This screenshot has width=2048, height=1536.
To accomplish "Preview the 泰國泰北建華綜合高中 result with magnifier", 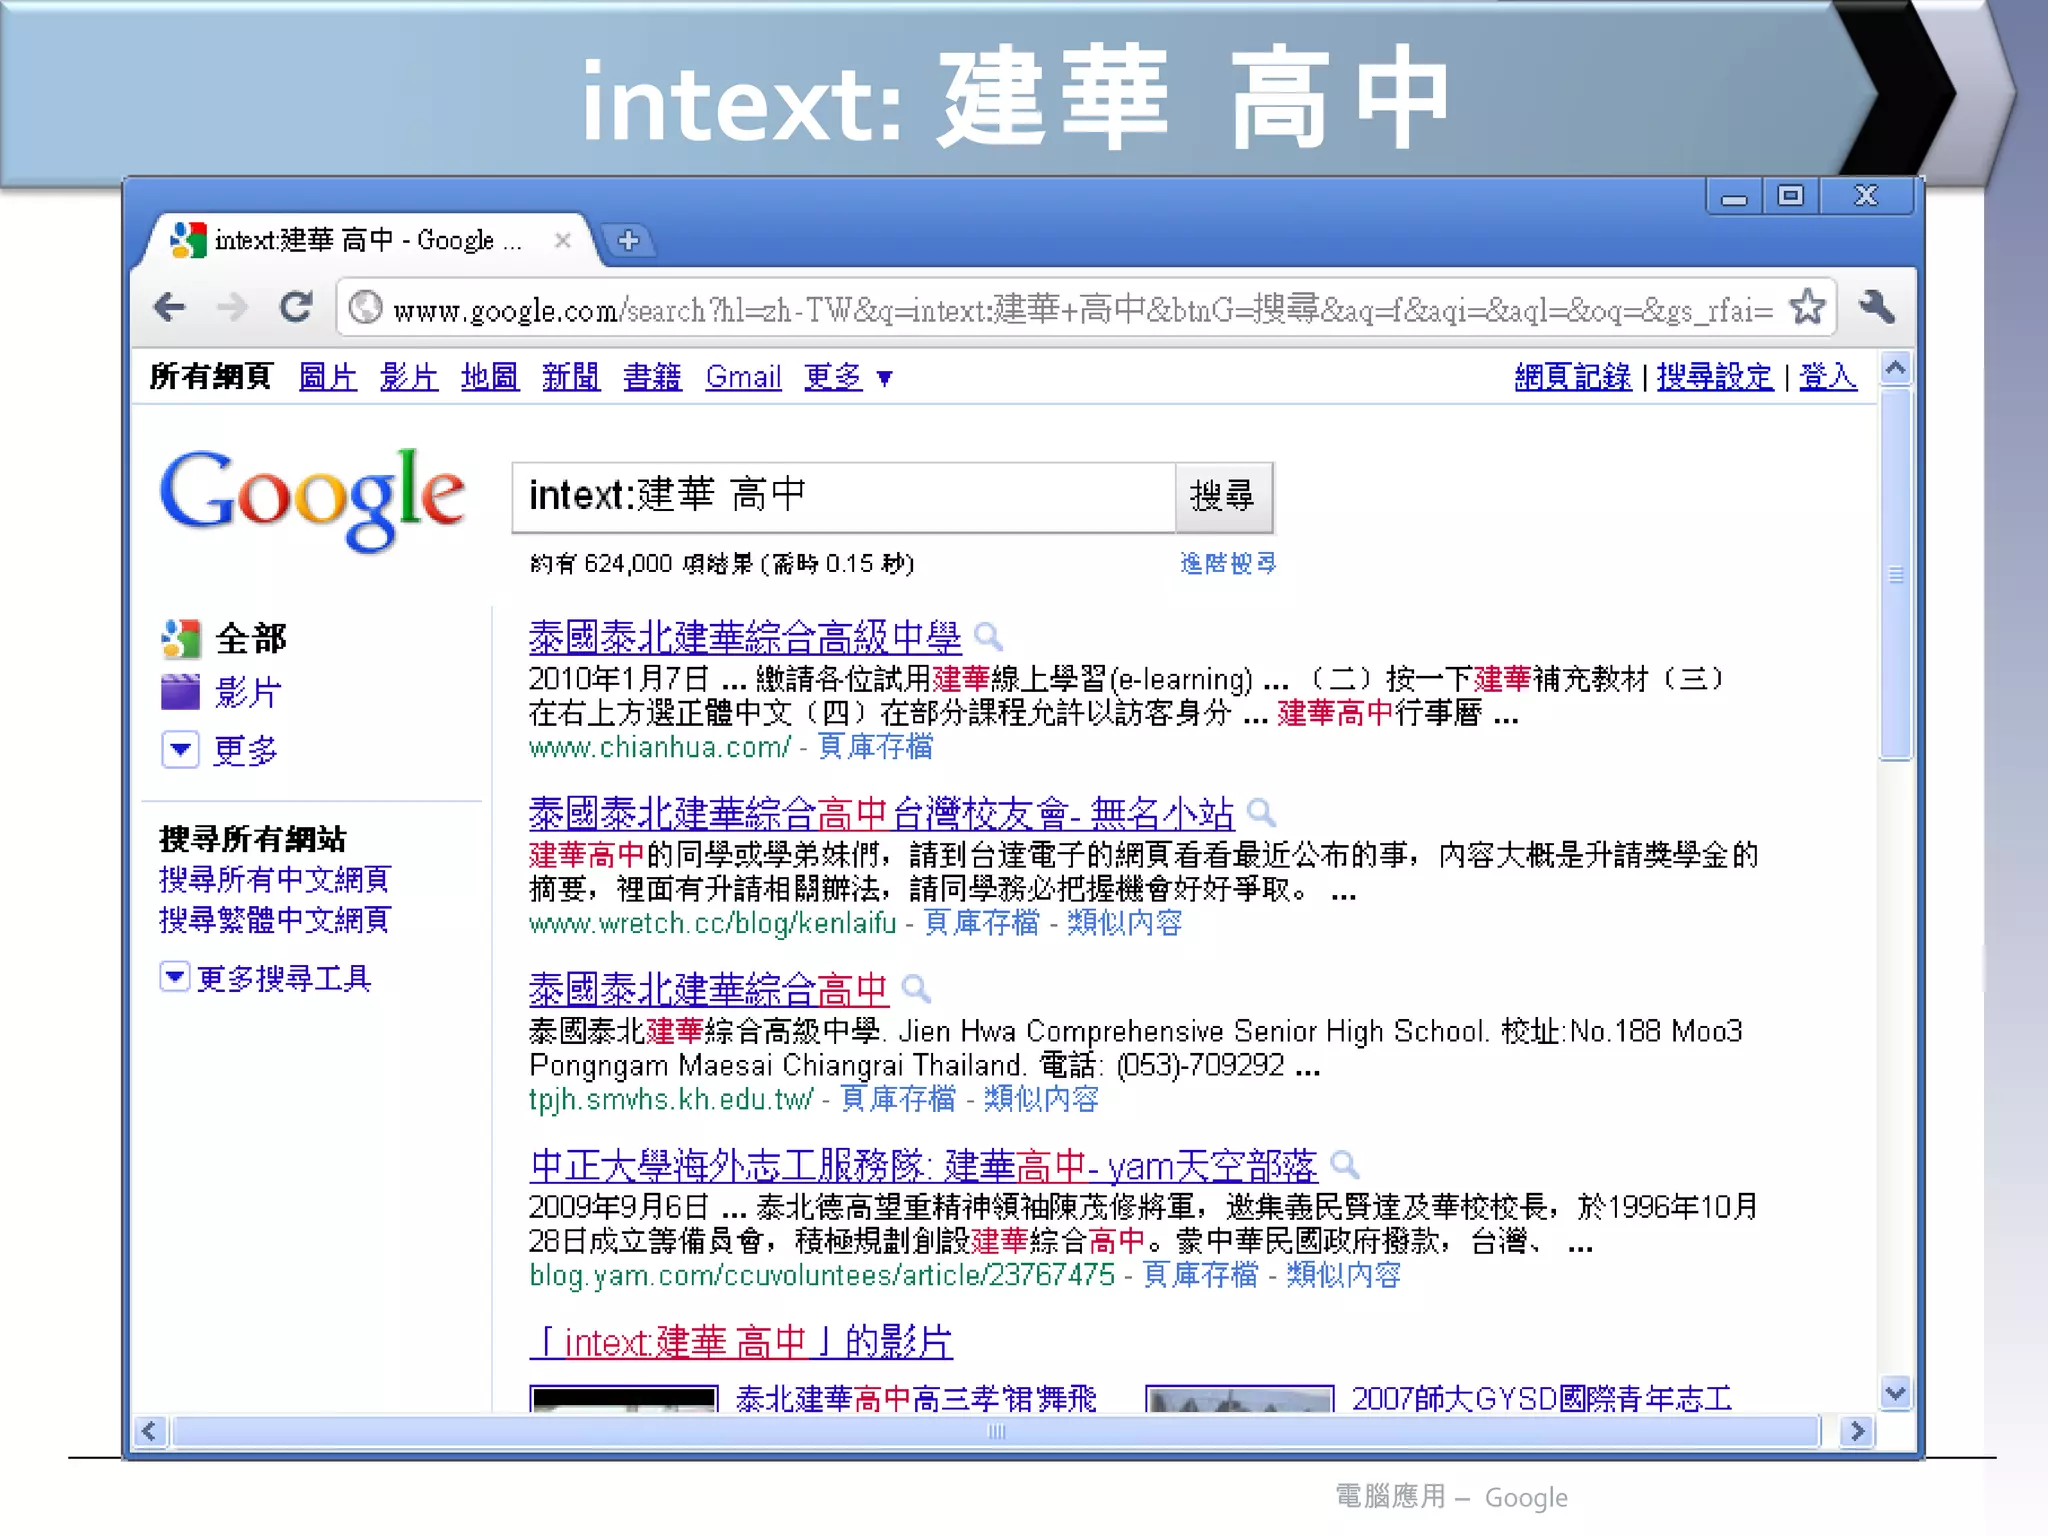I will click(916, 989).
